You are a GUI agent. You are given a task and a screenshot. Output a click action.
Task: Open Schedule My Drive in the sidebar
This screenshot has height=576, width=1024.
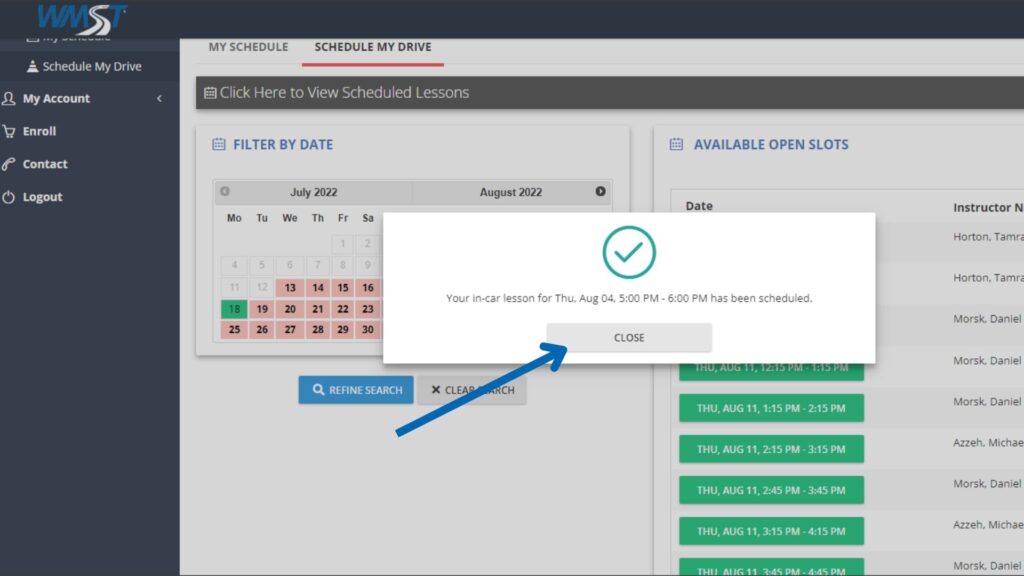91,67
